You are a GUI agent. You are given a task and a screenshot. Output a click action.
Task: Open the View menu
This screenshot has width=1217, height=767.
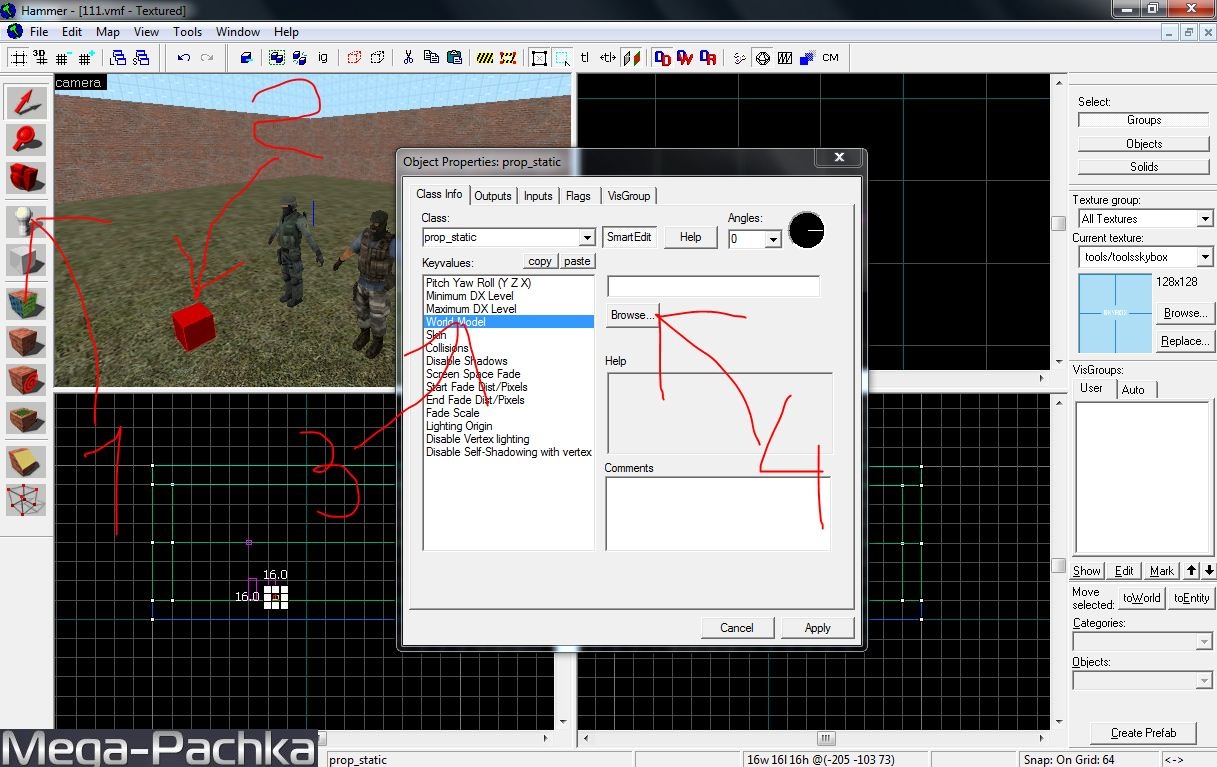pyautogui.click(x=146, y=32)
